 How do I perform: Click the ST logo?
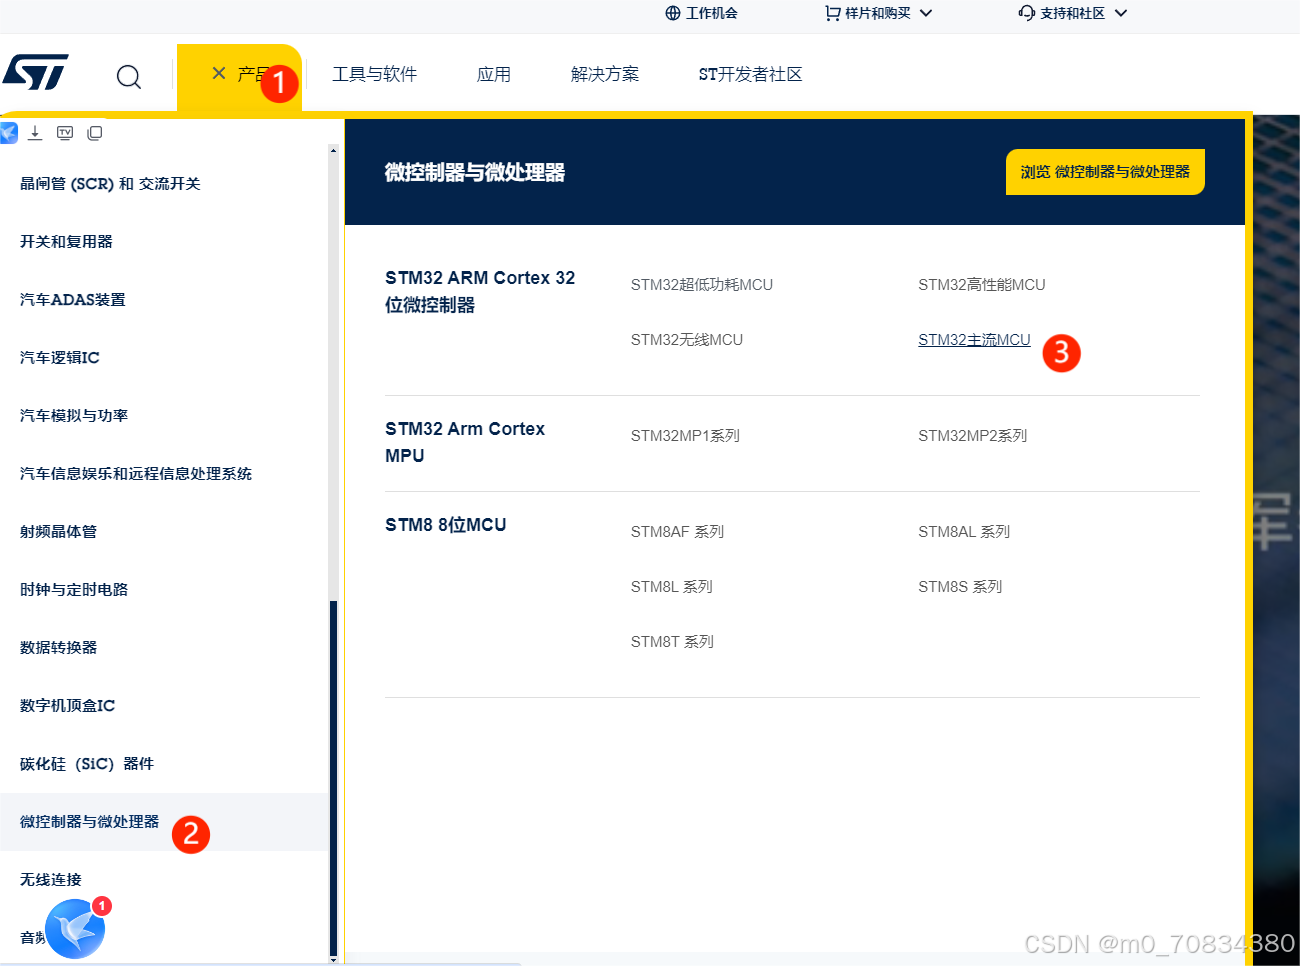coord(37,72)
